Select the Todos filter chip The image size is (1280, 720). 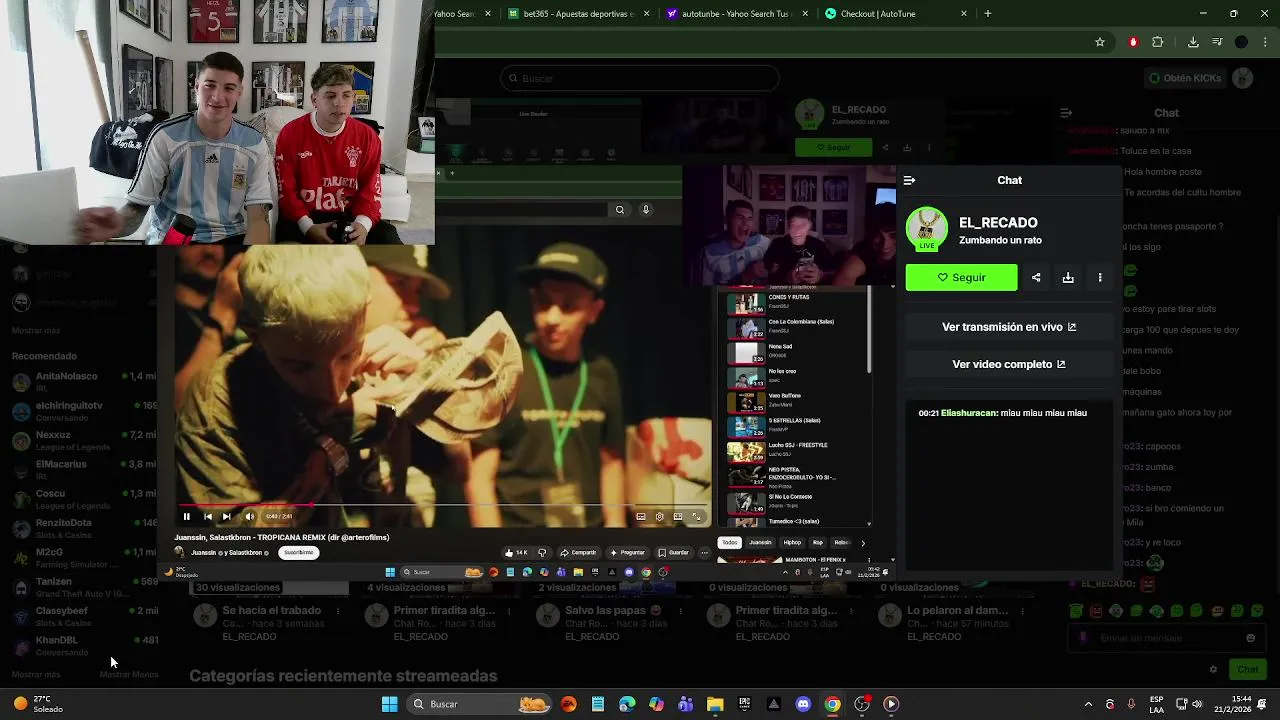point(730,543)
